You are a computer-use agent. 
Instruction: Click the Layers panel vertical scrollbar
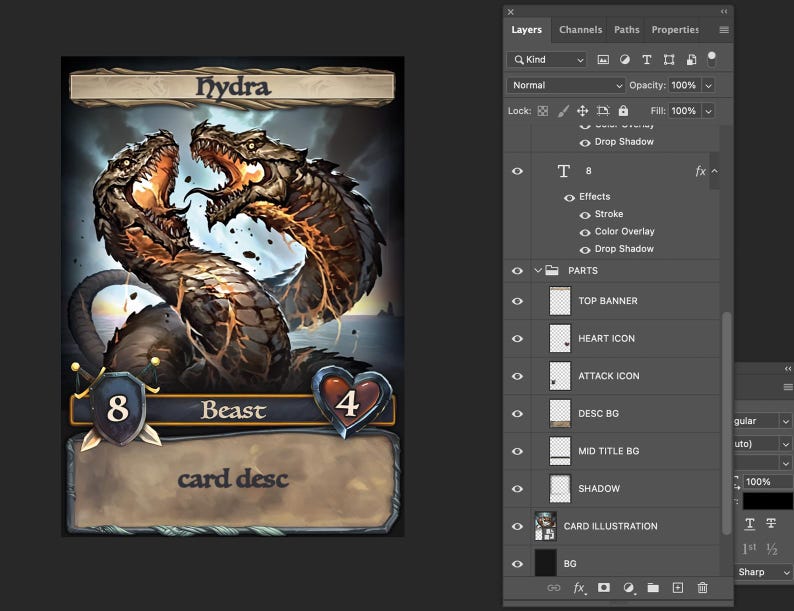click(727, 423)
